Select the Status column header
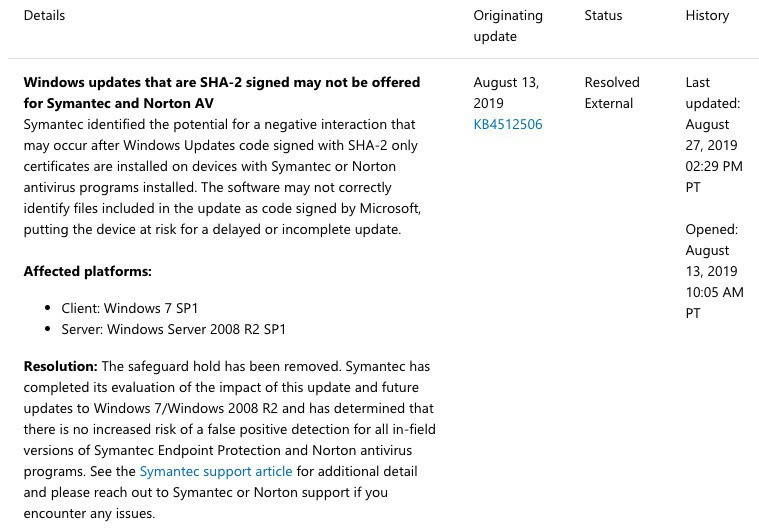 pos(603,15)
